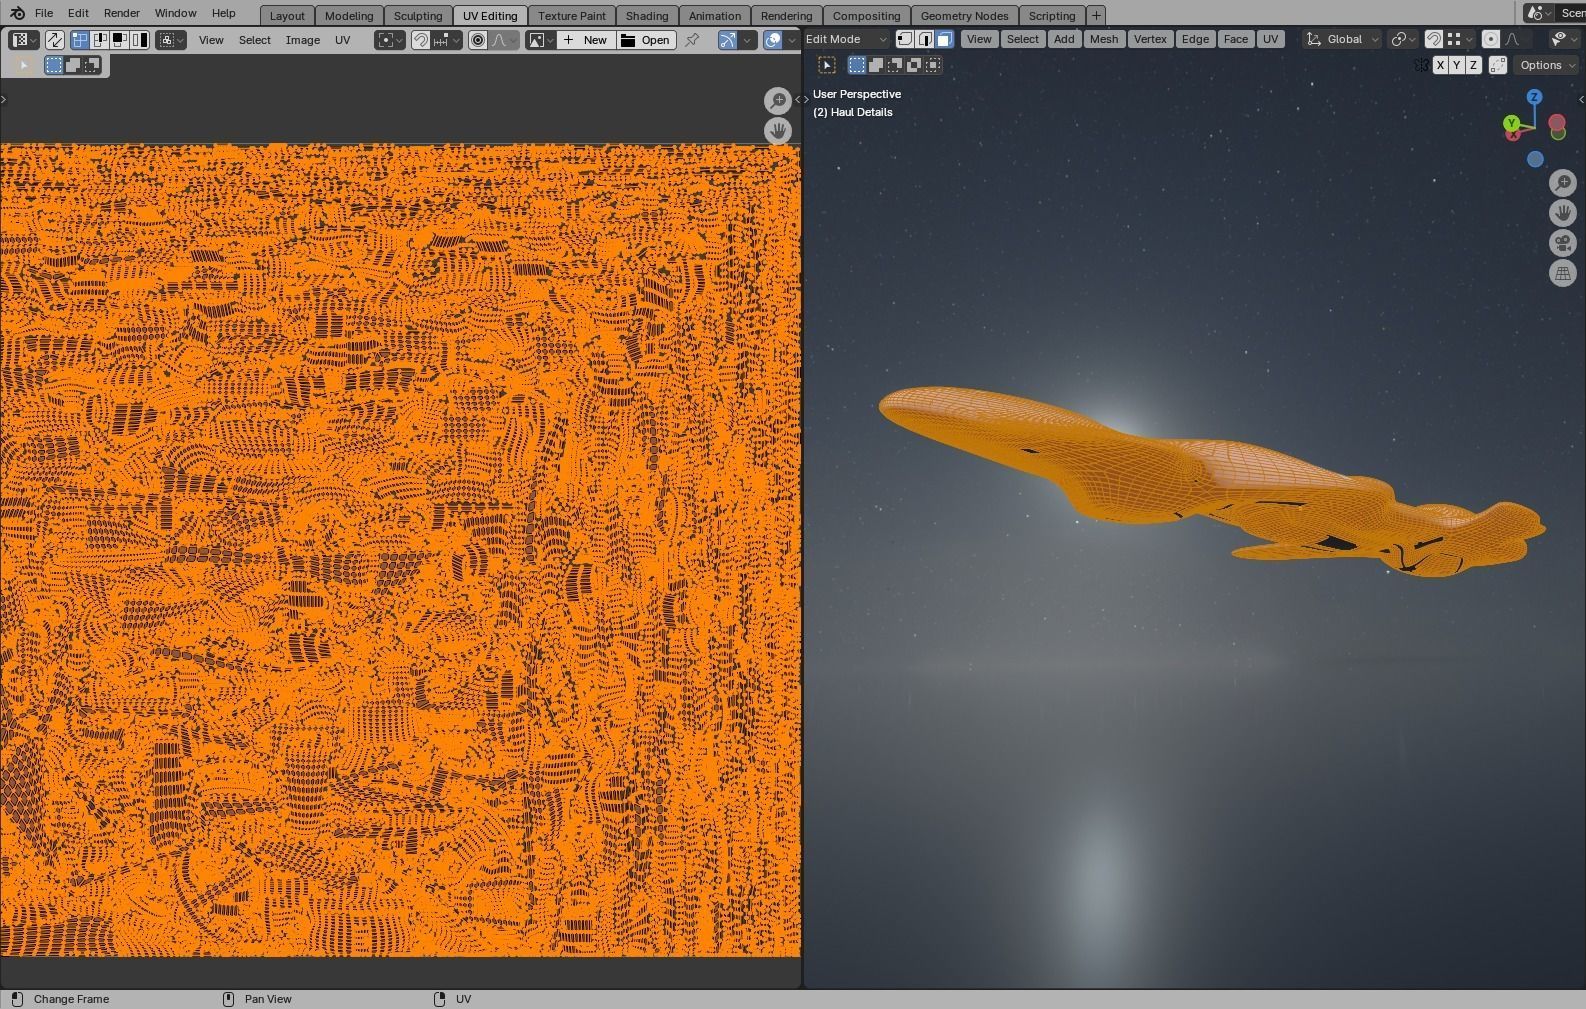Image resolution: width=1586 pixels, height=1009 pixels.
Task: Toggle Z axis mesh symmetry
Action: 1473,65
